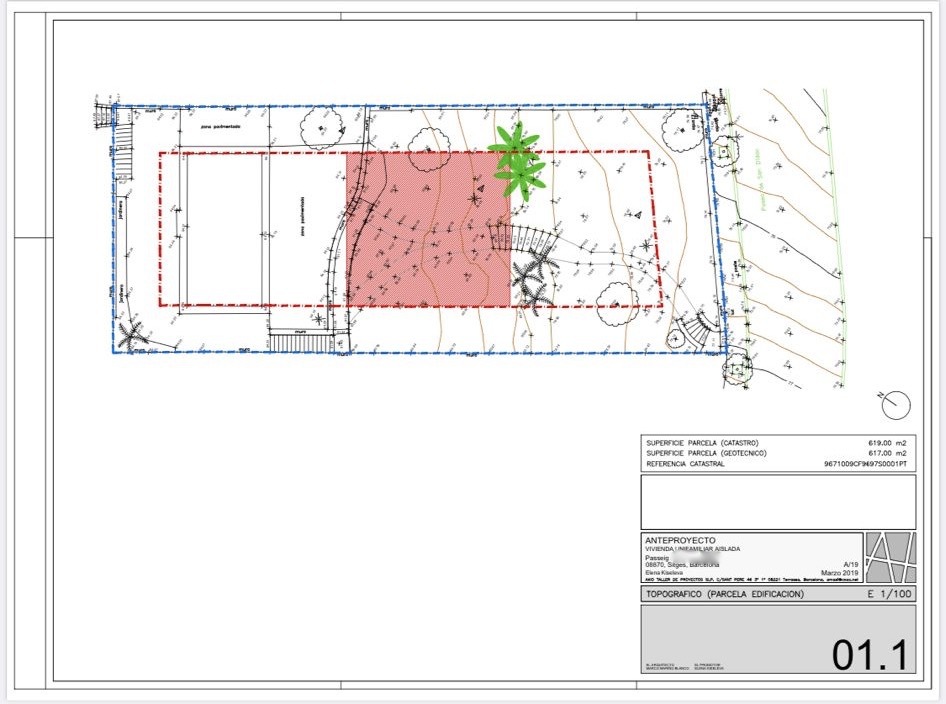Select the ANTEPROYECTO title text
Image resolution: width=946 pixels, height=704 pixels.
click(x=687, y=540)
